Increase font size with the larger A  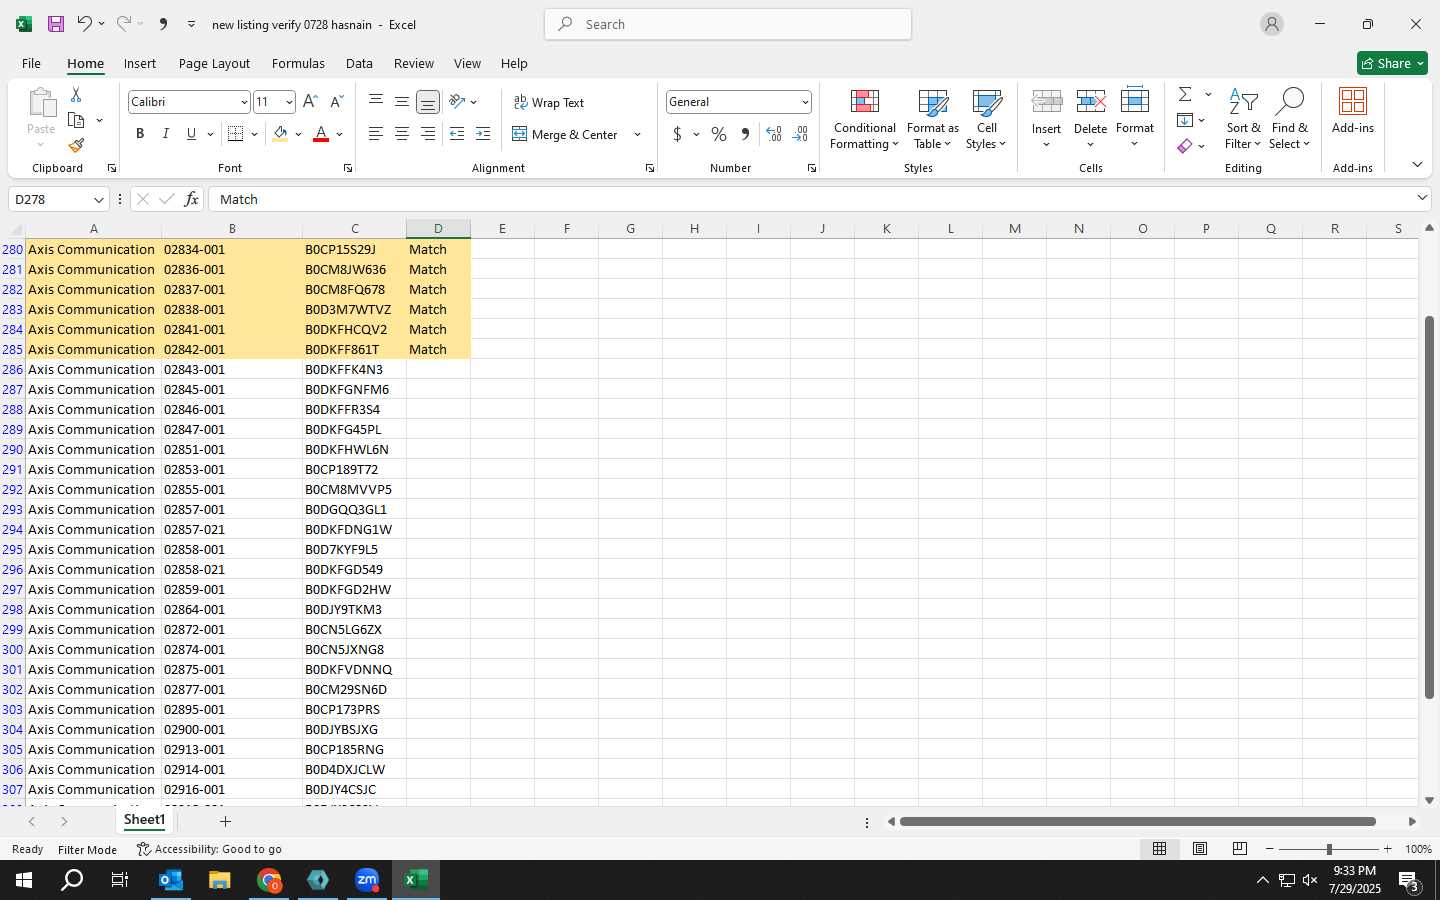pos(310,101)
